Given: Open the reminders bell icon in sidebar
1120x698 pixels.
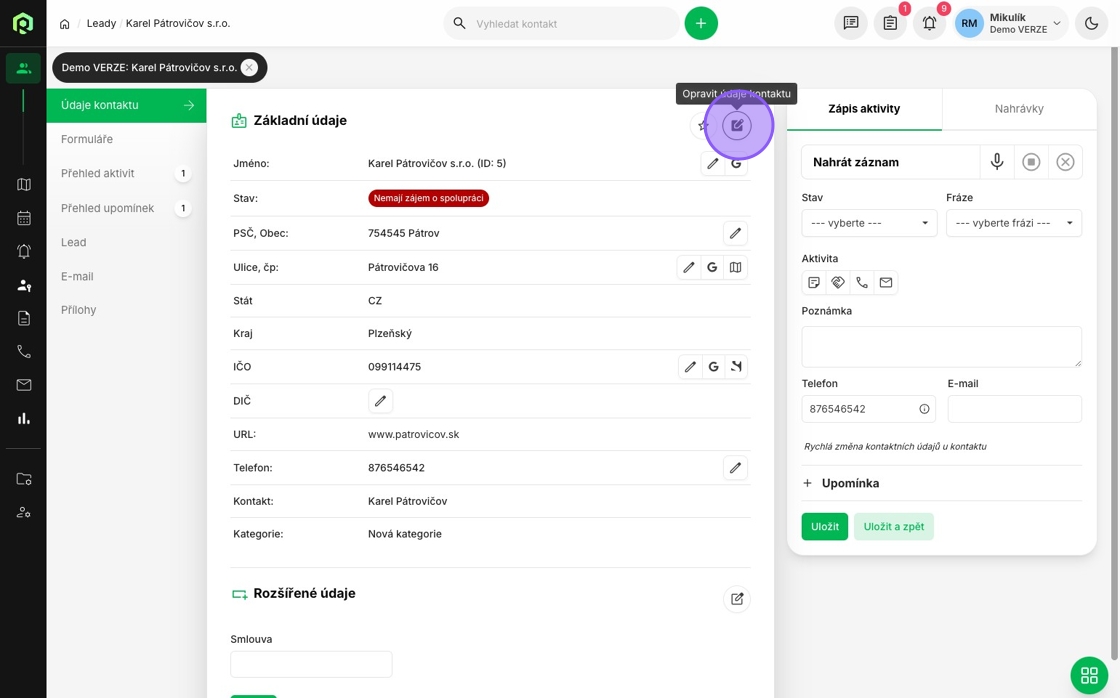Looking at the screenshot, I should pyautogui.click(x=24, y=251).
